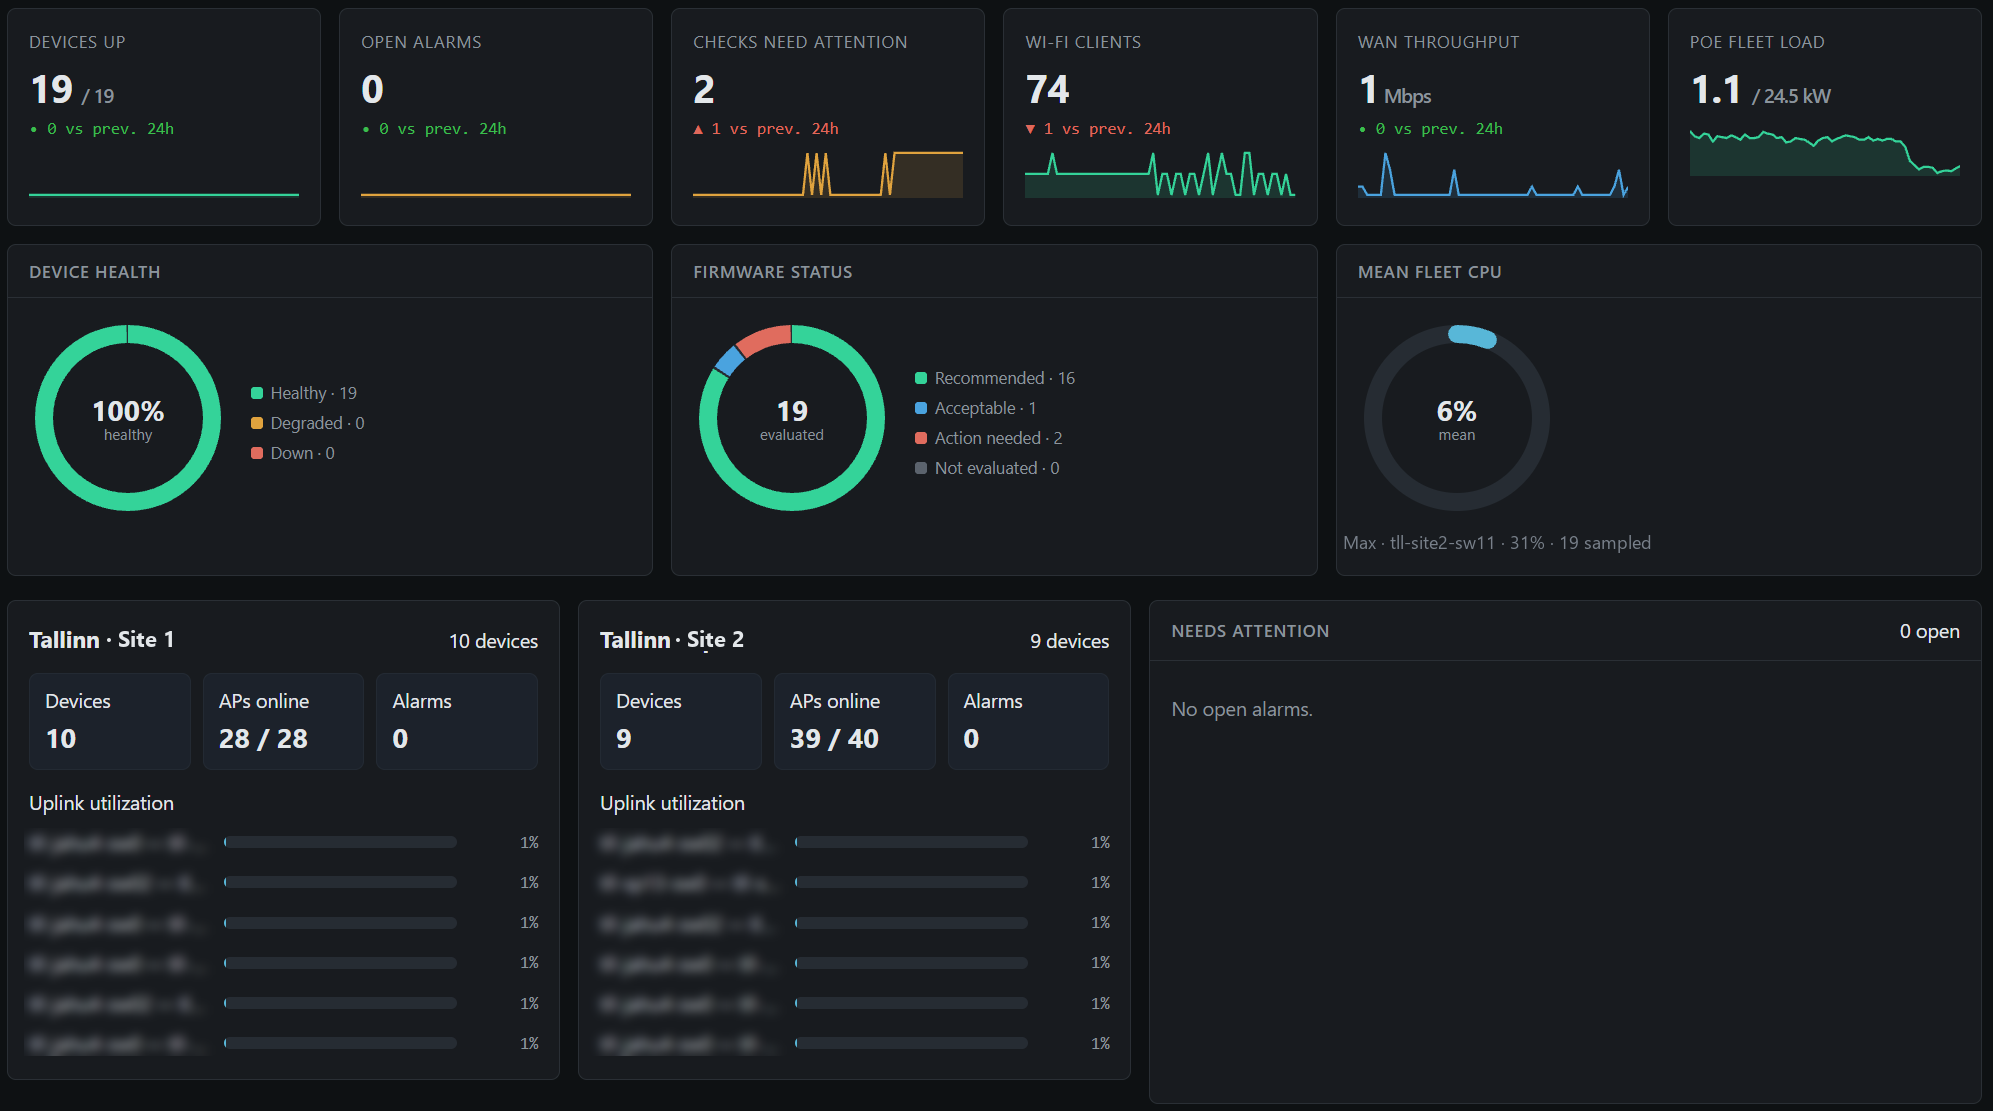Click the 100% healthy donut chart
Viewport: 1993px width, 1111px height.
click(x=128, y=418)
